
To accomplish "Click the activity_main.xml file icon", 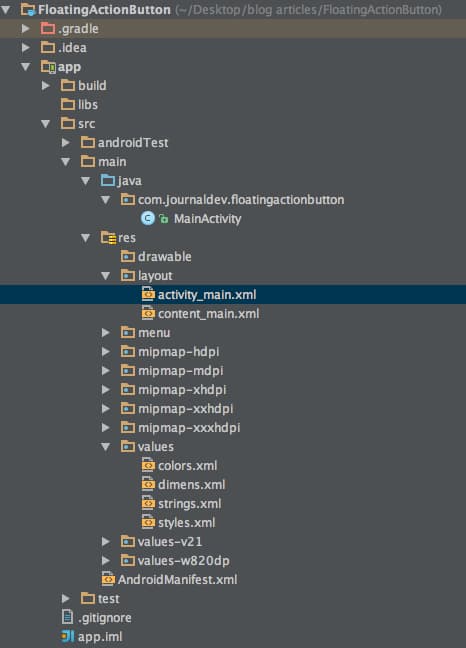I will click(x=148, y=294).
